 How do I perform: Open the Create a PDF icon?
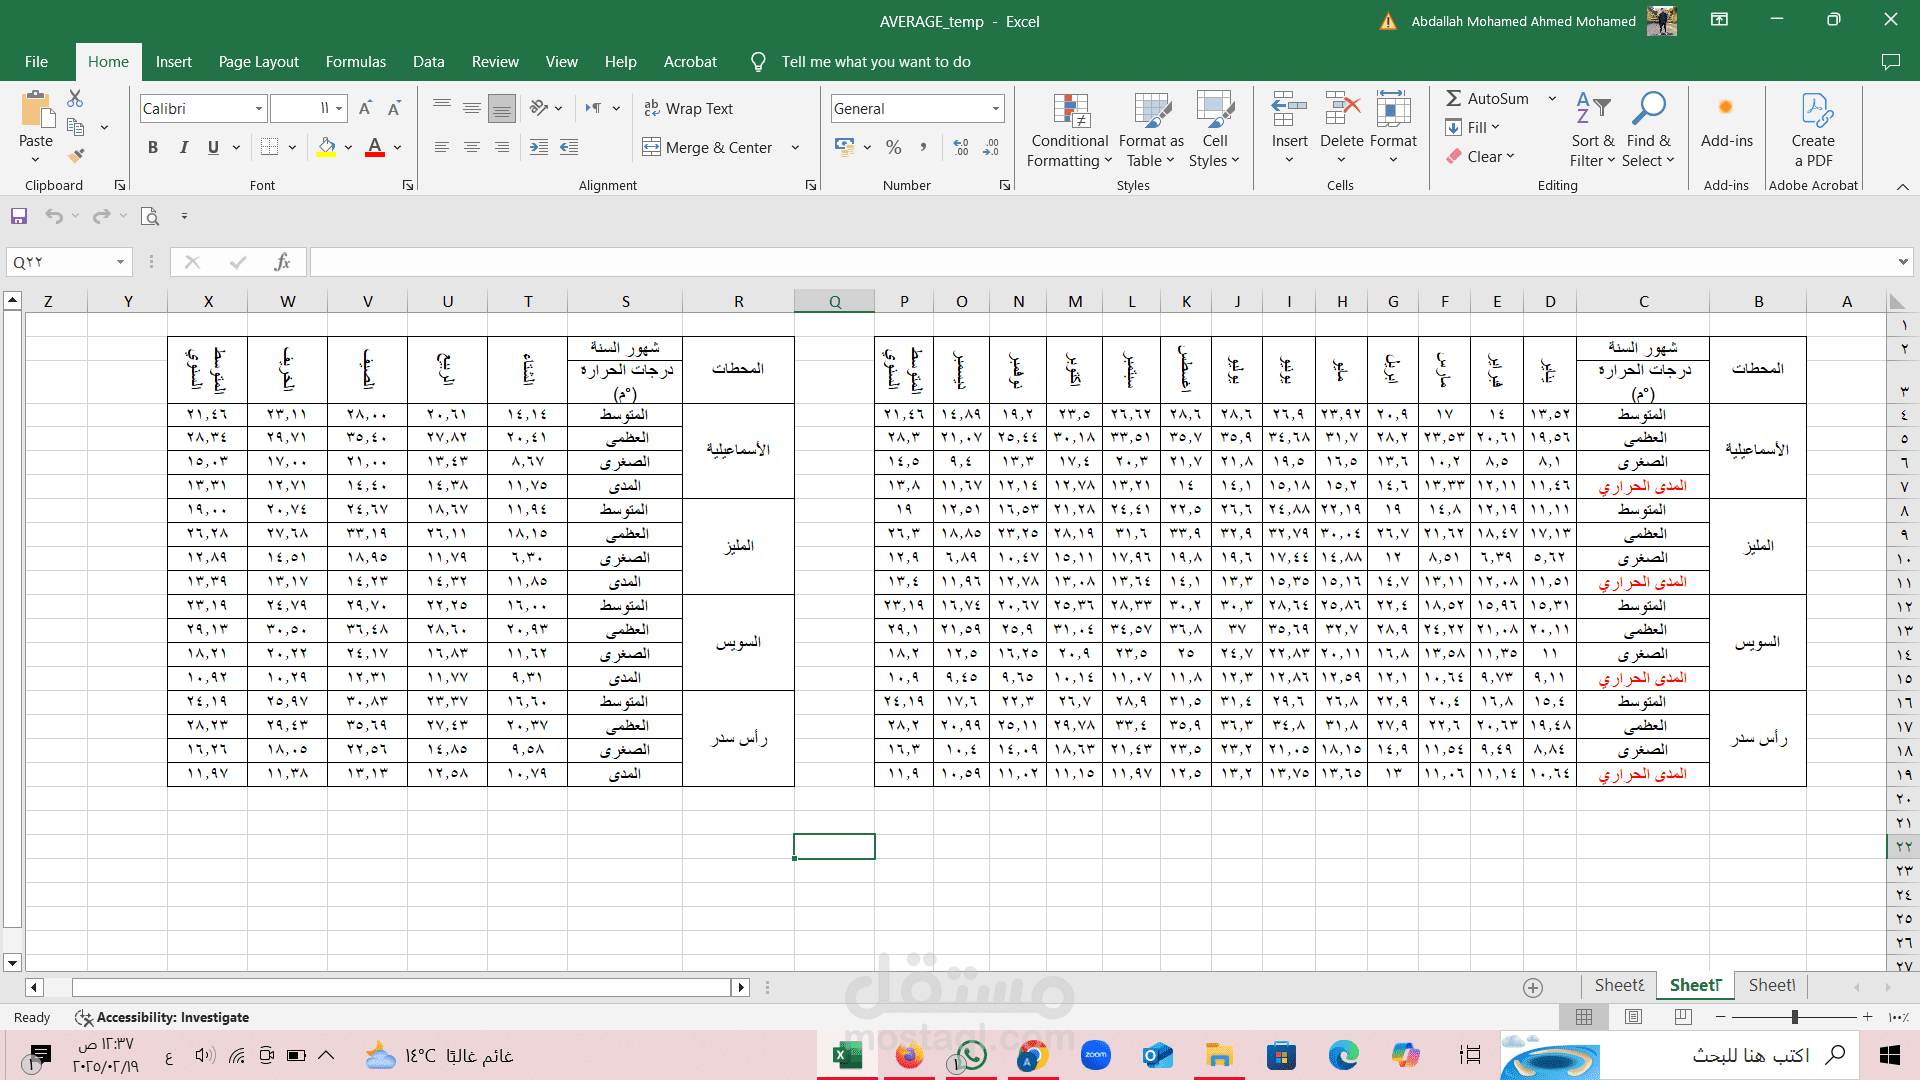point(1814,110)
